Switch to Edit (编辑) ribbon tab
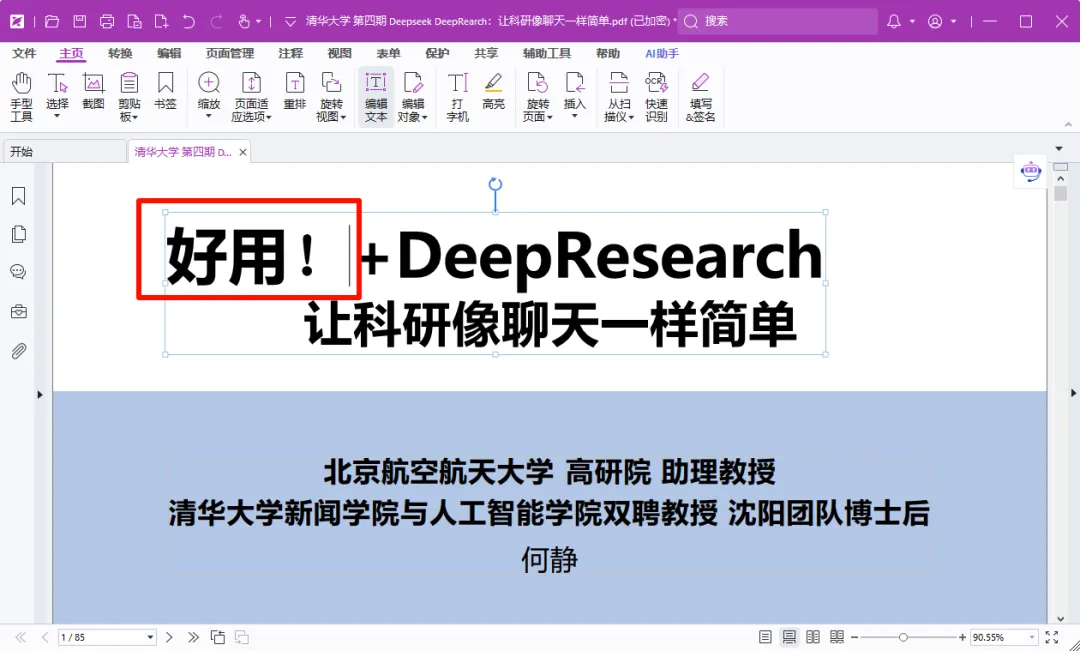The image size is (1080, 651). 169,53
